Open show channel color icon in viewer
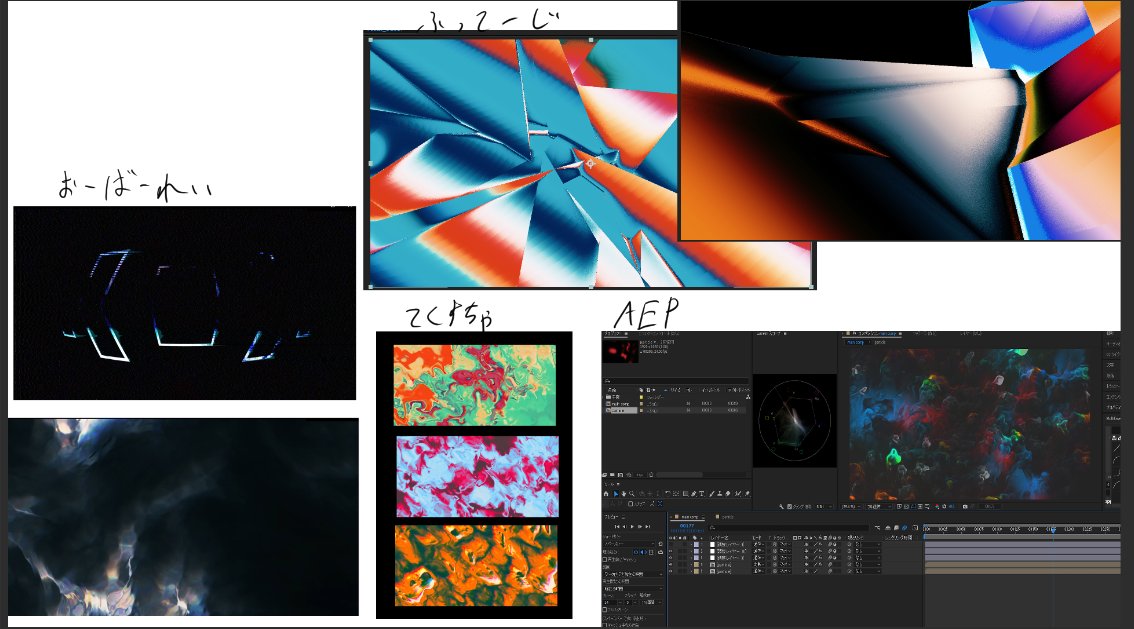This screenshot has height=629, width=1134. [937, 507]
